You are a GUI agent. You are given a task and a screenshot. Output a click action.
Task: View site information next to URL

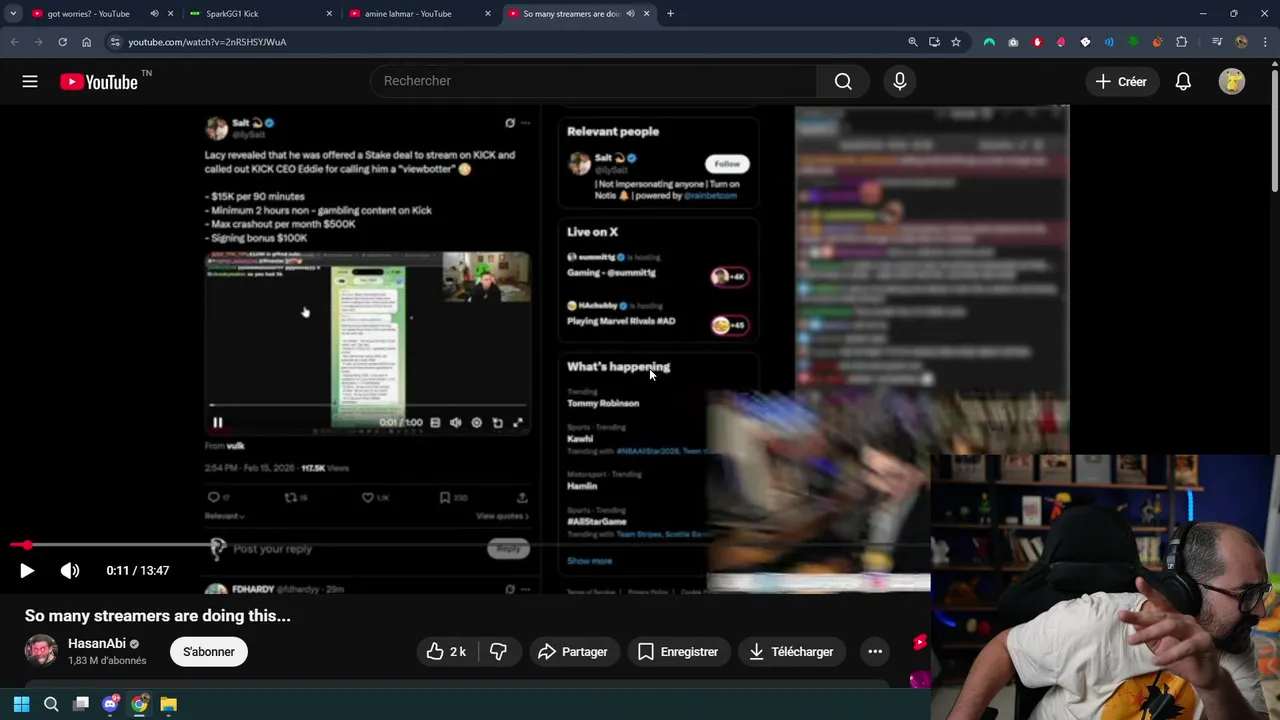[x=115, y=42]
